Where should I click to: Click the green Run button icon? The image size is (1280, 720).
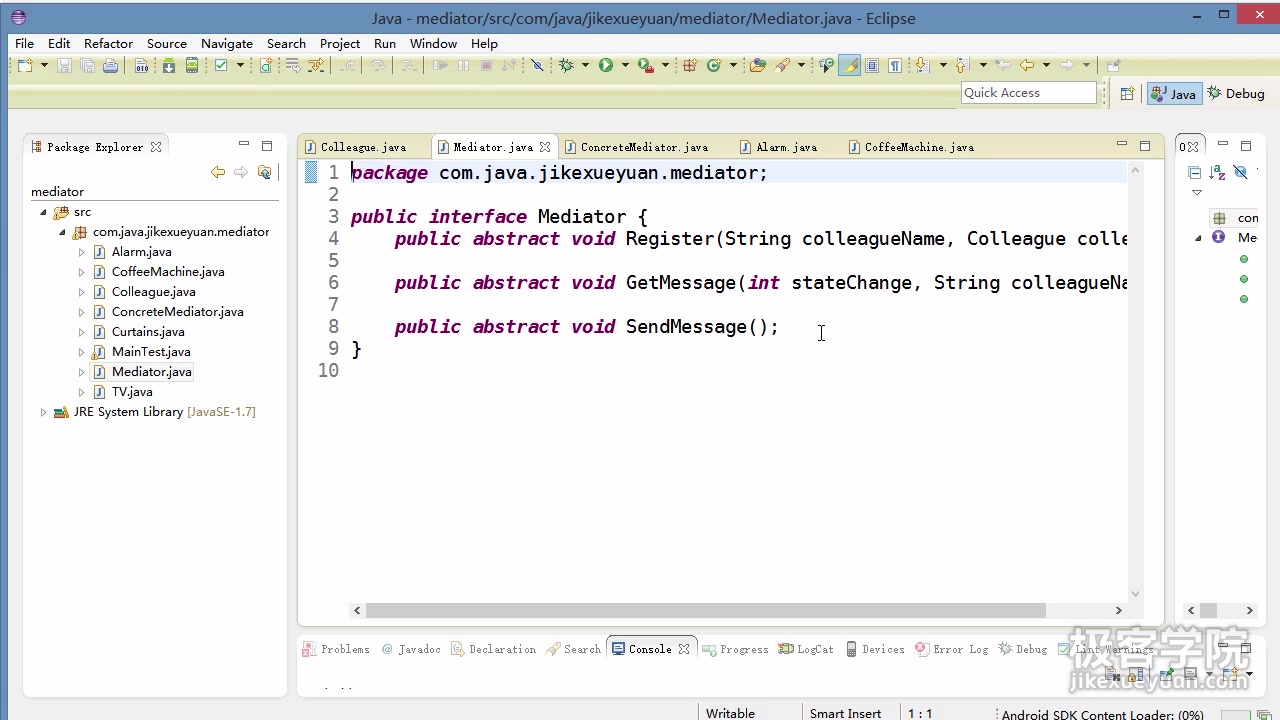coord(605,65)
